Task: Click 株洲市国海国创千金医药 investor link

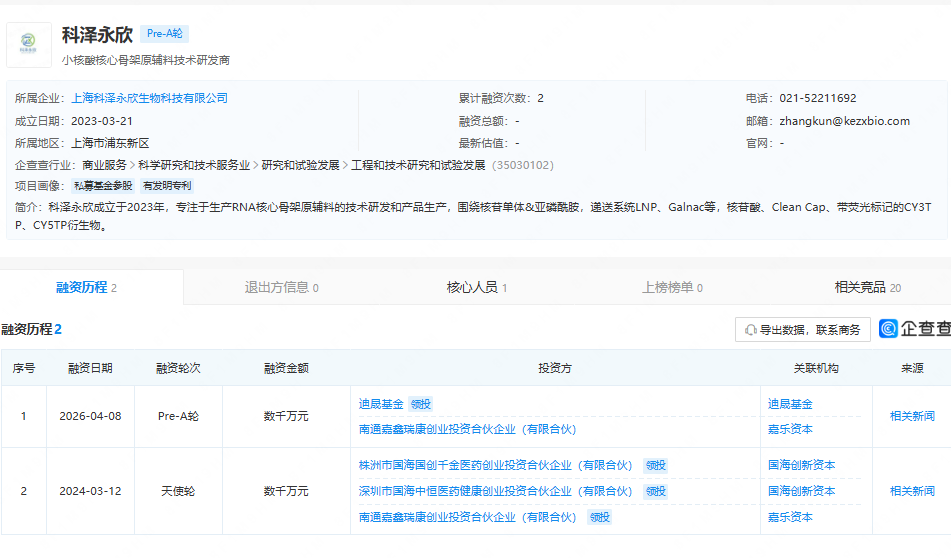Action: pyautogui.click(x=496, y=465)
